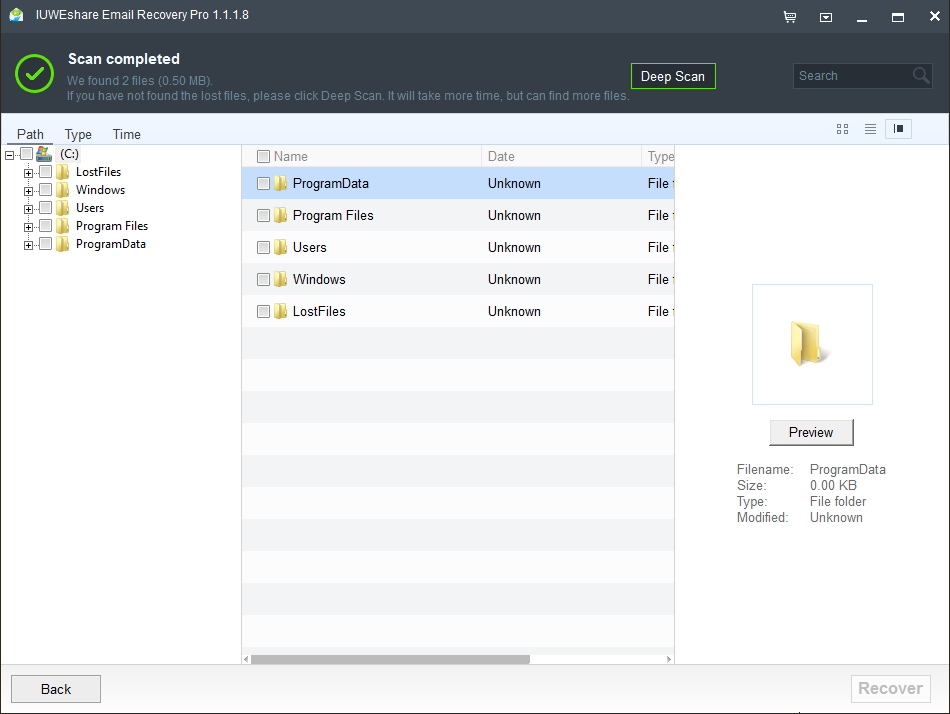Click the shopping cart purchase icon
Viewport: 950px width, 714px height.
pyautogui.click(x=790, y=17)
